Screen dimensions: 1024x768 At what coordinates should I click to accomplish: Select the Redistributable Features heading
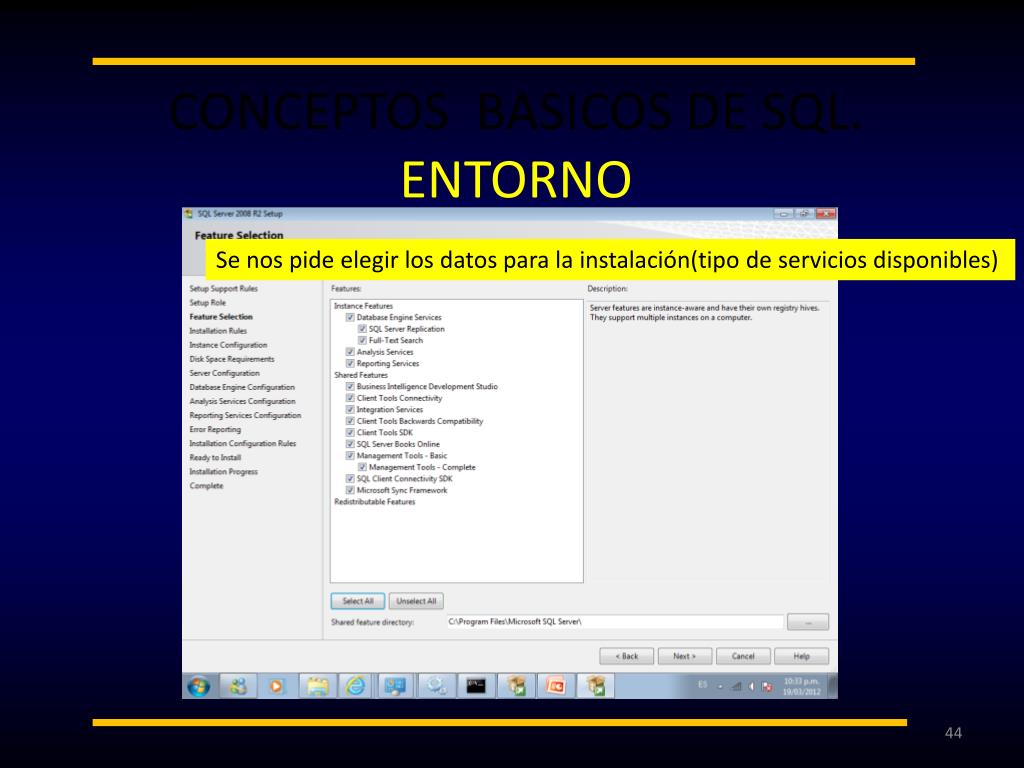pyautogui.click(x=375, y=502)
